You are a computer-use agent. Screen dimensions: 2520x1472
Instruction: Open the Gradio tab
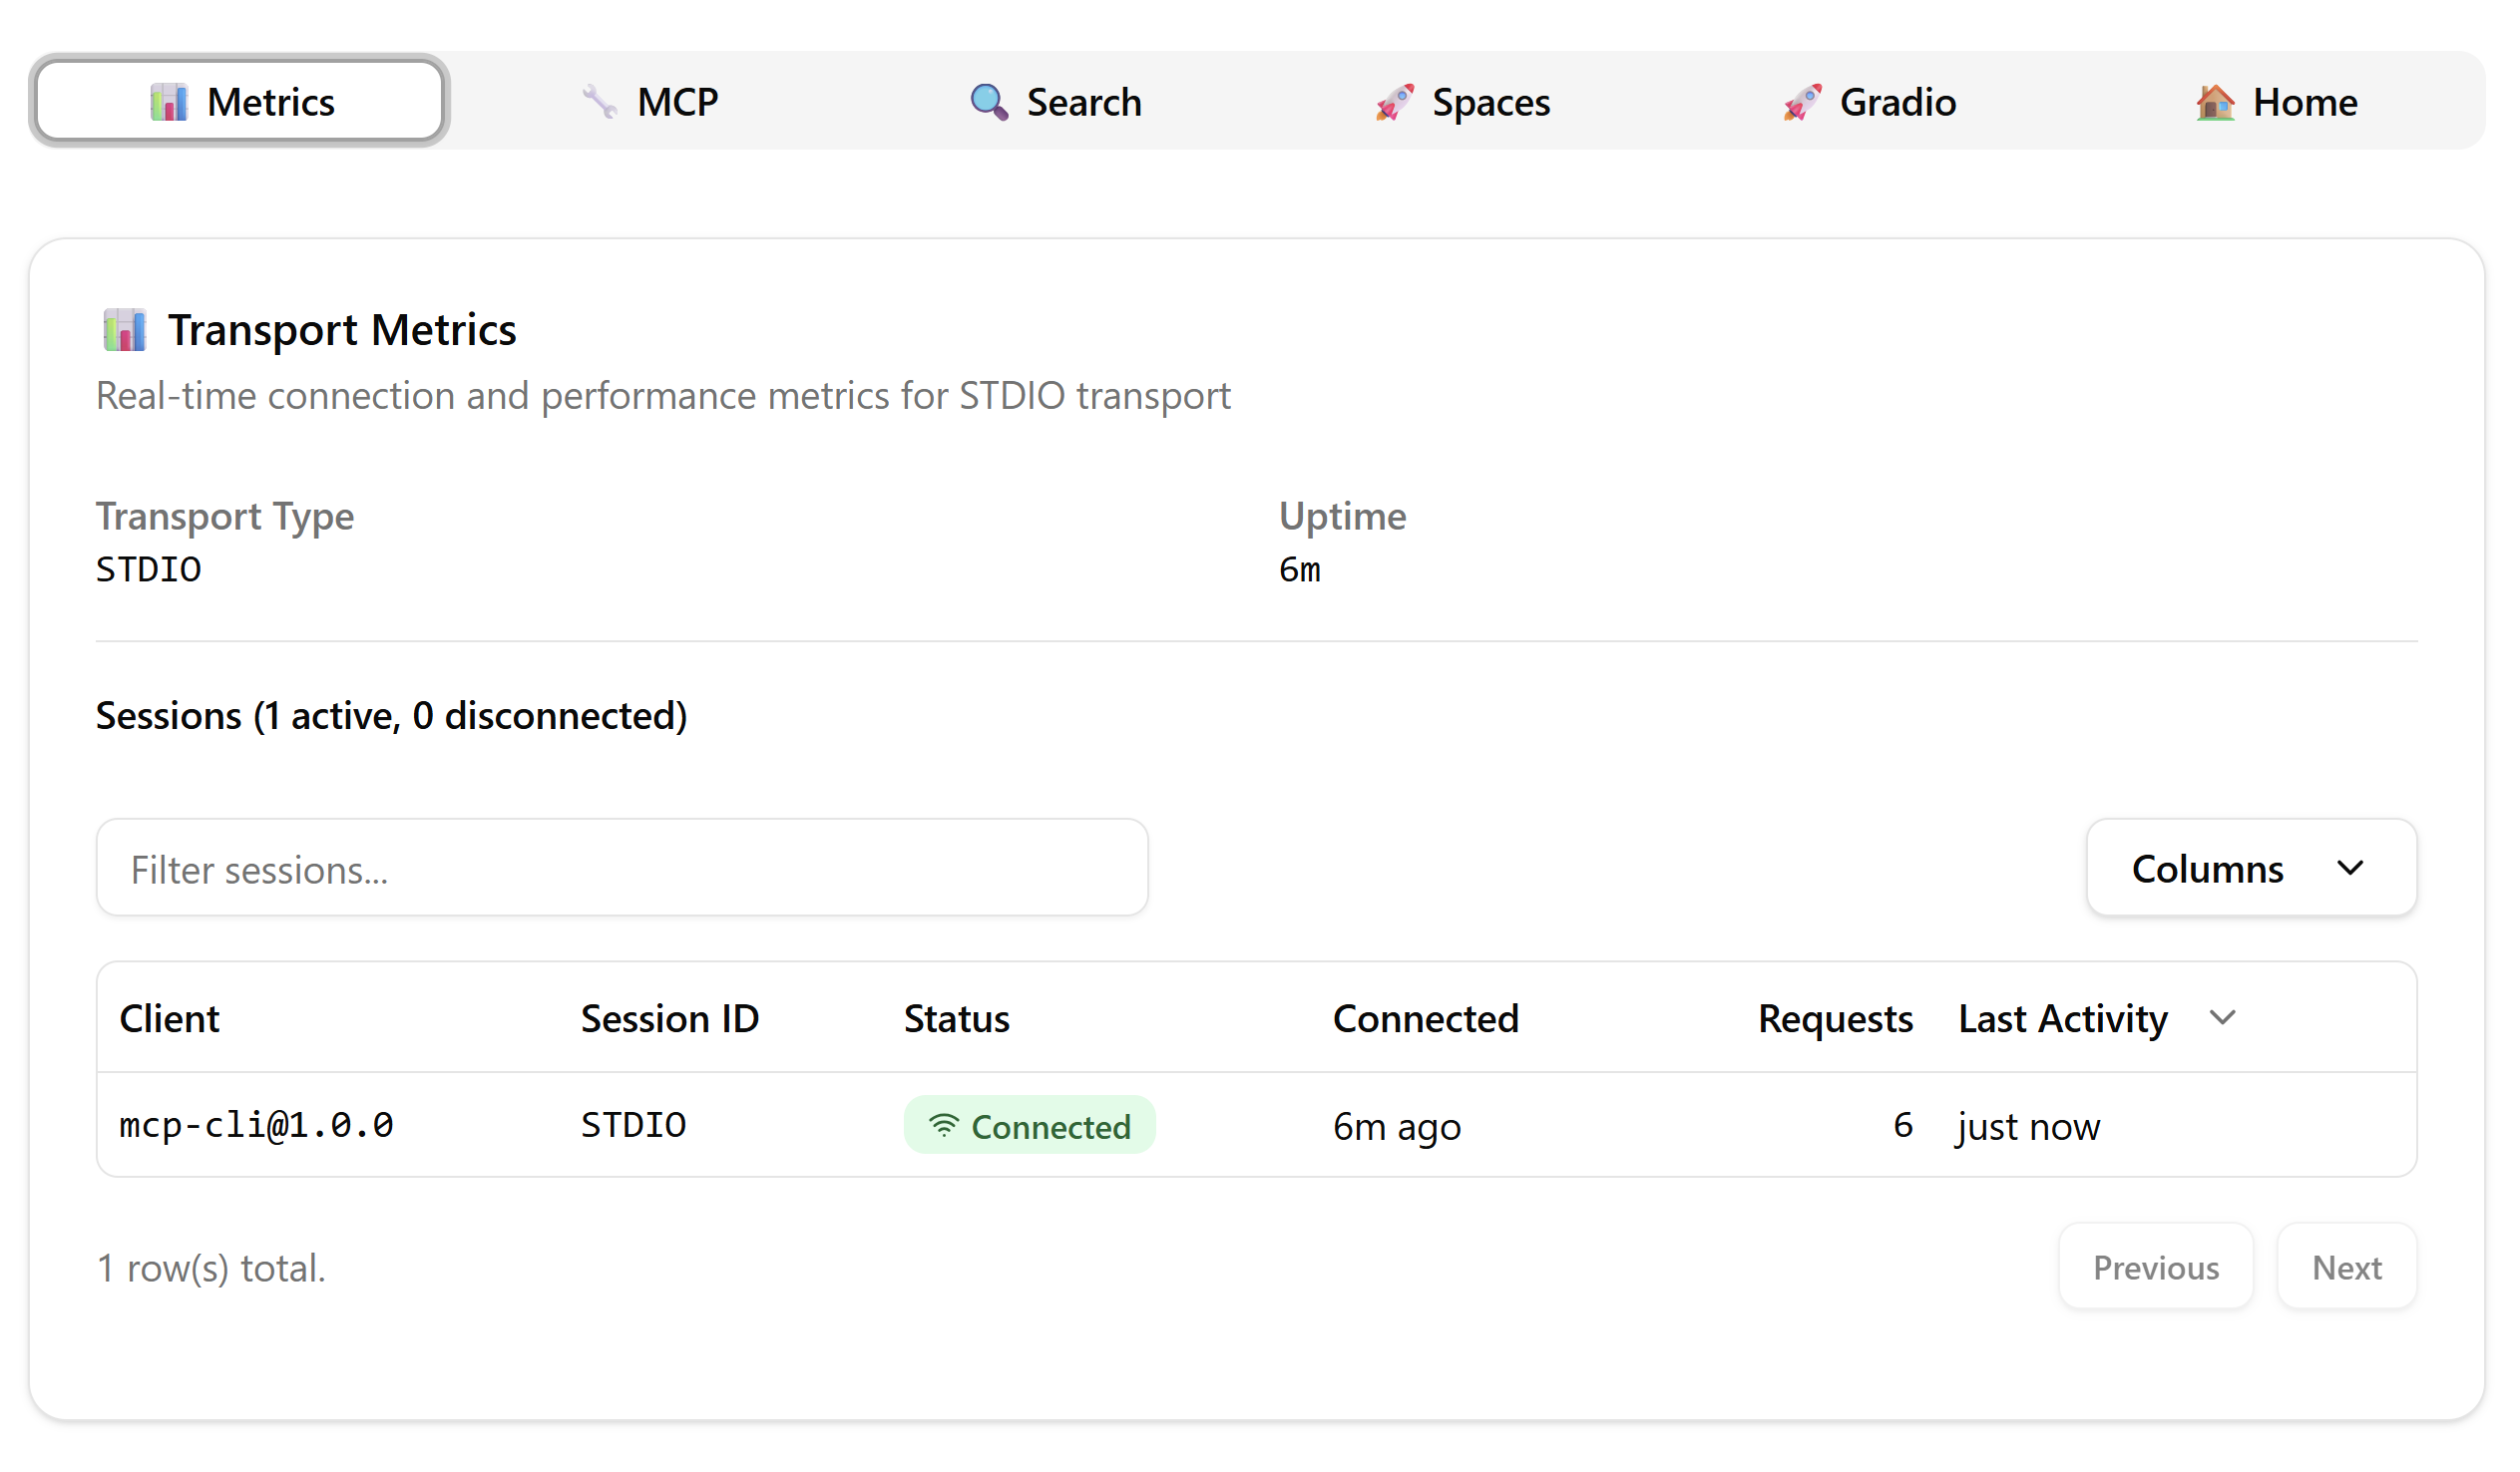pyautogui.click(x=1870, y=102)
